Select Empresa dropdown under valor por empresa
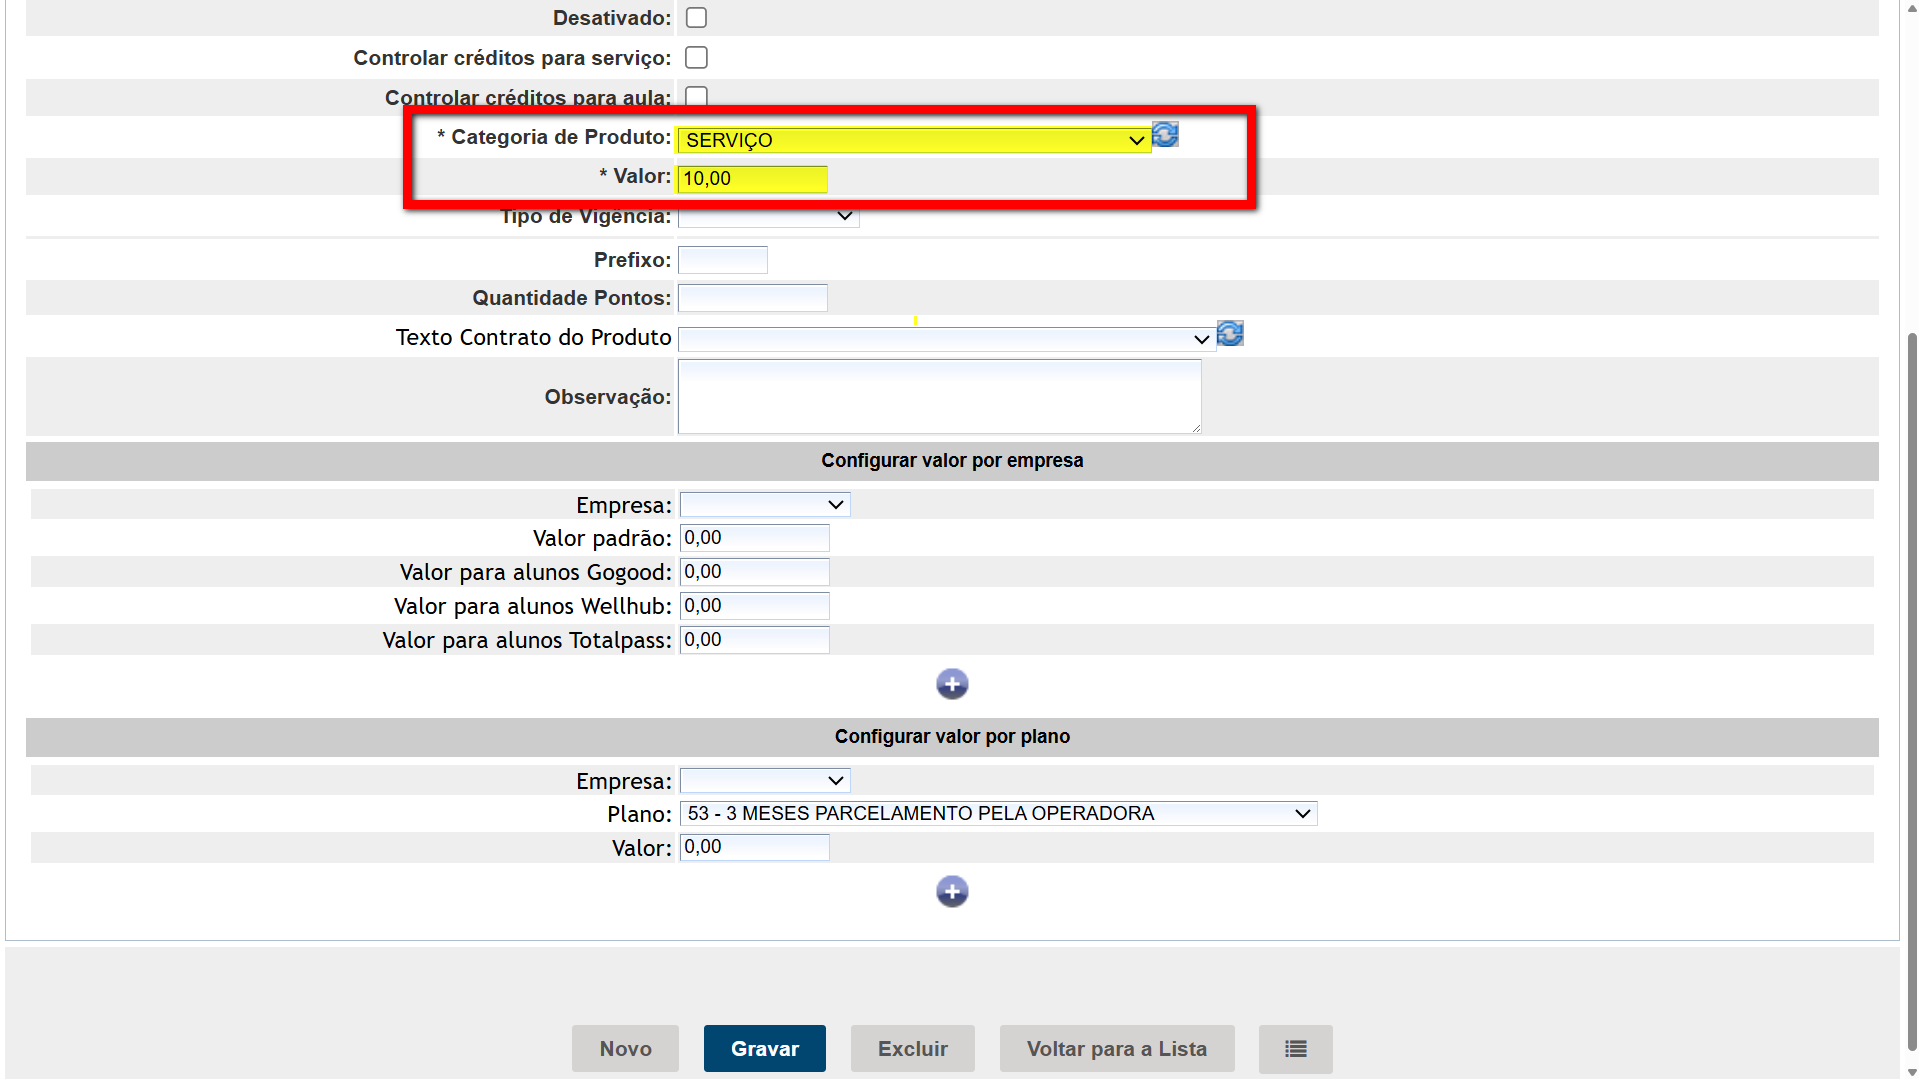1919x1079 pixels. coord(765,505)
